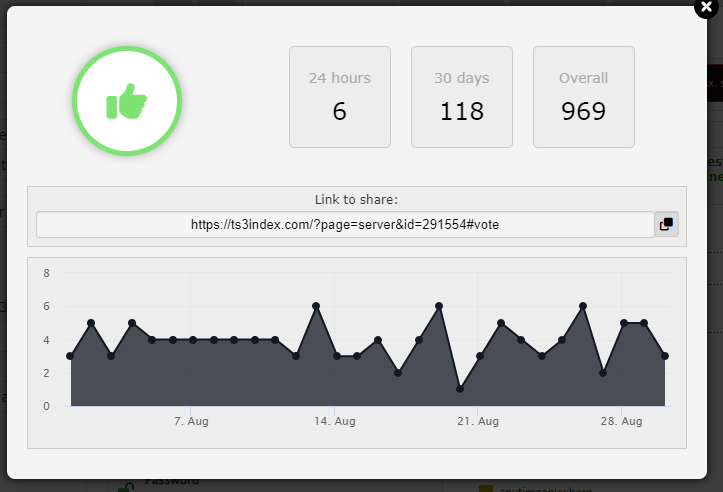Viewport: 723px width, 492px height.
Task: Select the share link URL field
Action: pos(345,225)
